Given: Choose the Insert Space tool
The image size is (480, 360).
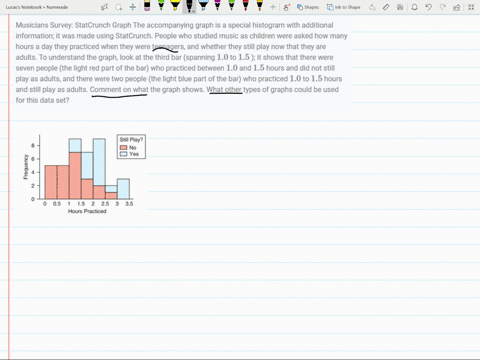Looking at the screenshot, I should tap(133, 7).
